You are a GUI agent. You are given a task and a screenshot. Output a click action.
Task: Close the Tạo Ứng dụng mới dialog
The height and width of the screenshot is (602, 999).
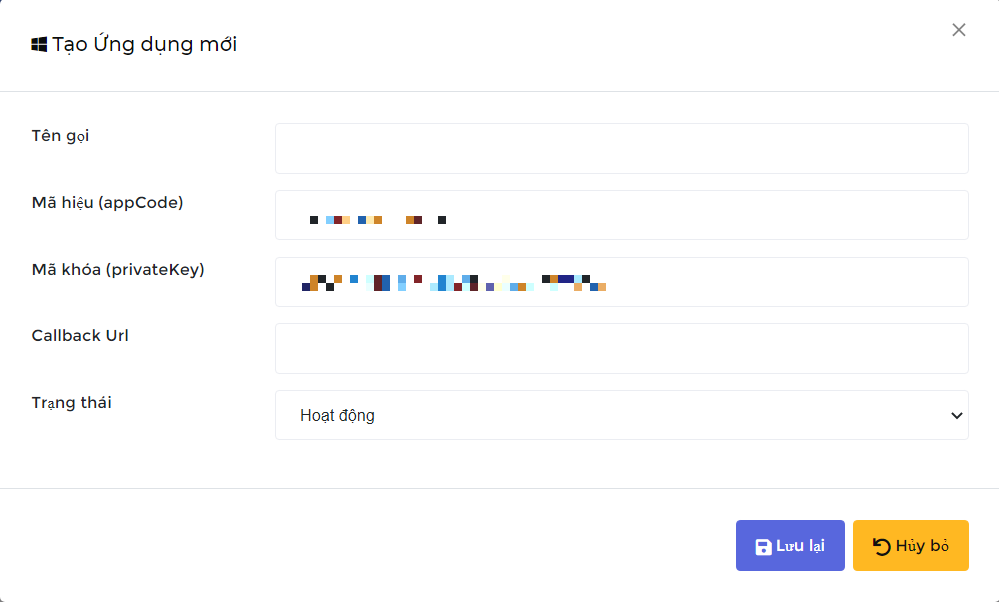click(x=959, y=30)
